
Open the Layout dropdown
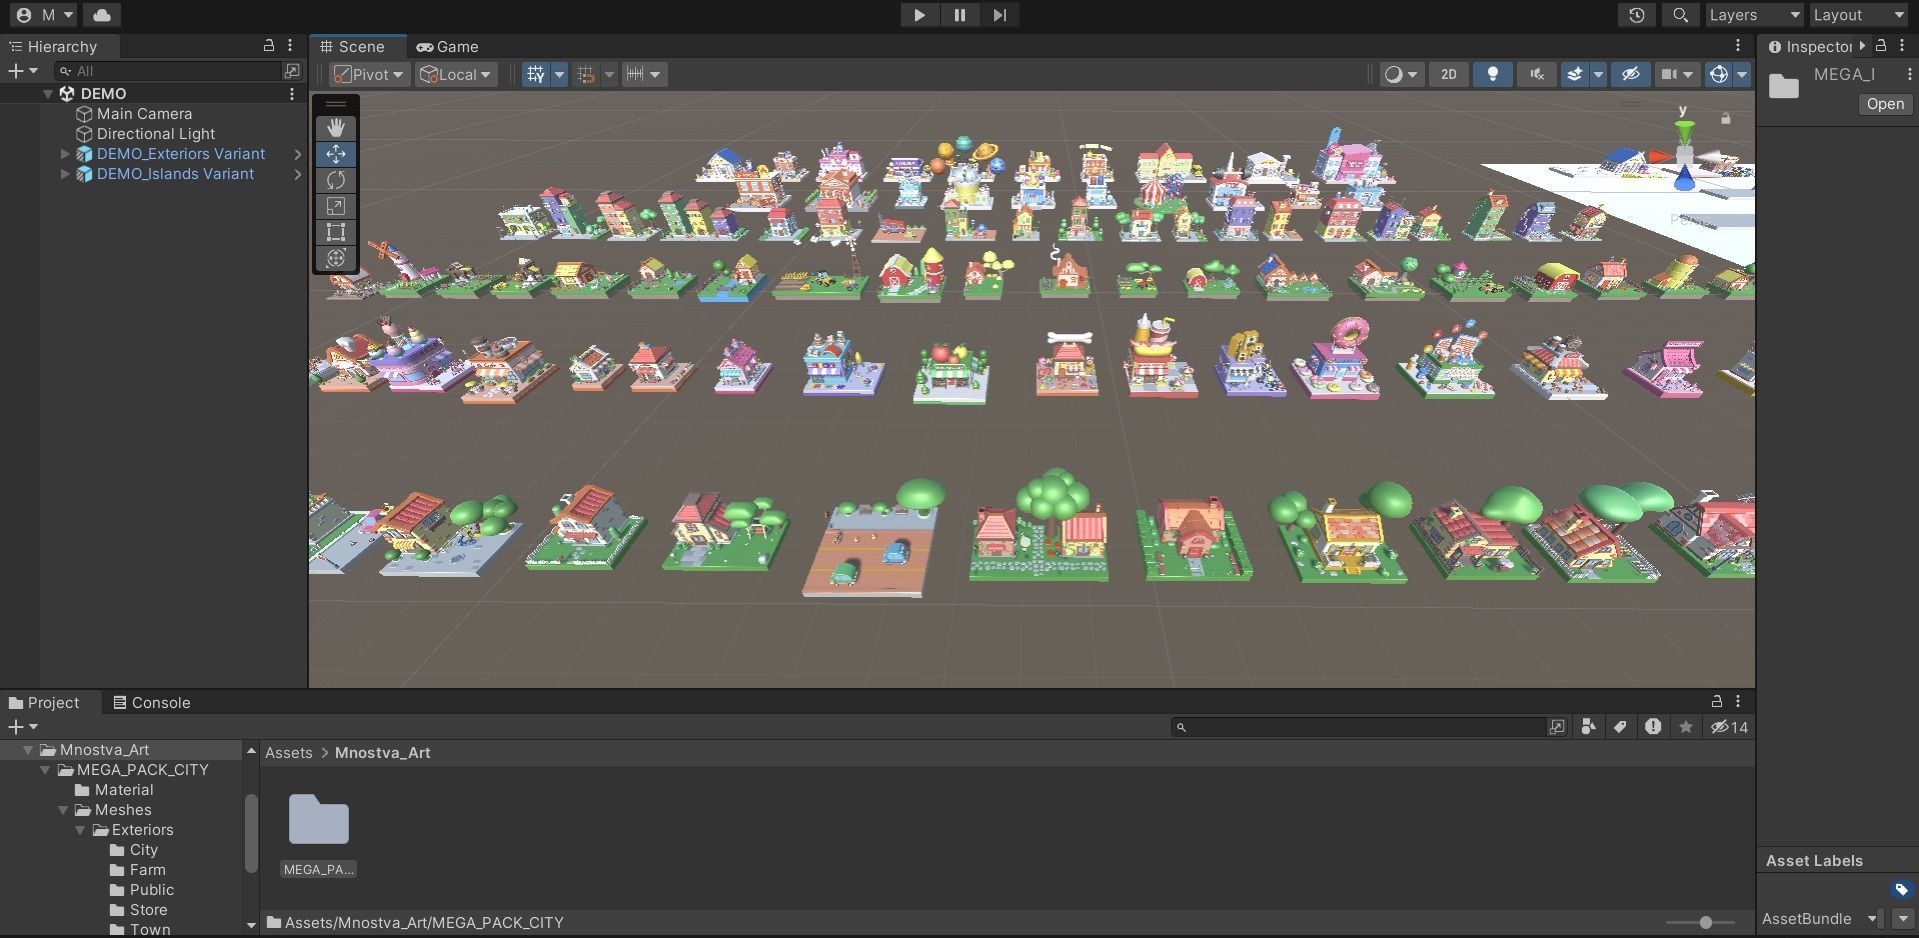[x=1859, y=15]
